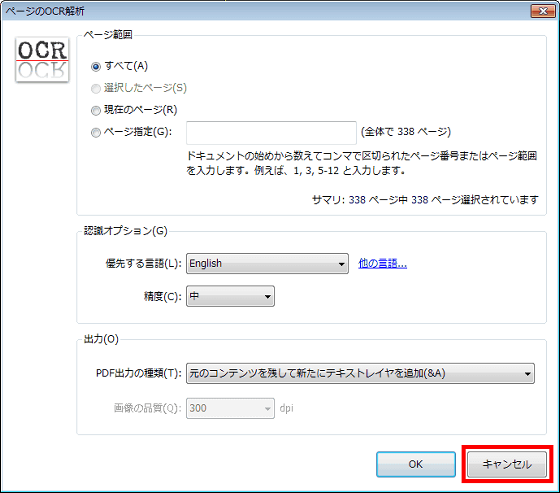Close the ページのOCR解析 dialog window
The image size is (560, 493).
(542, 11)
